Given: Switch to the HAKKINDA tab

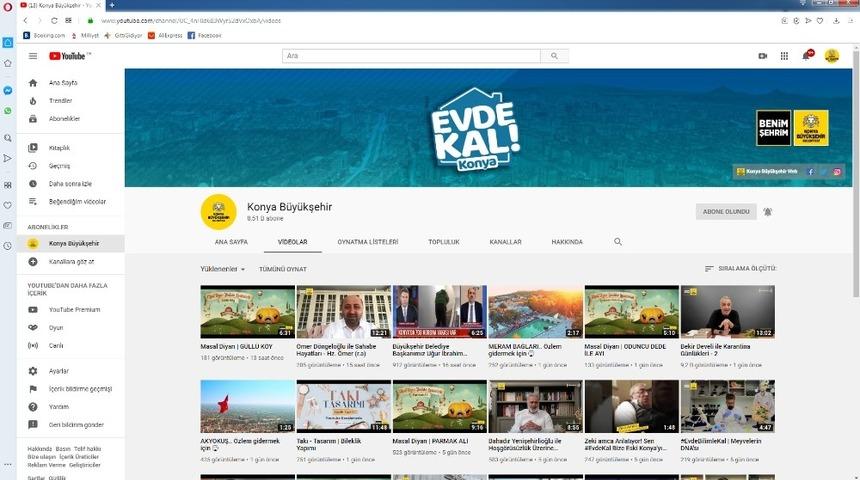Looking at the screenshot, I should point(567,242).
